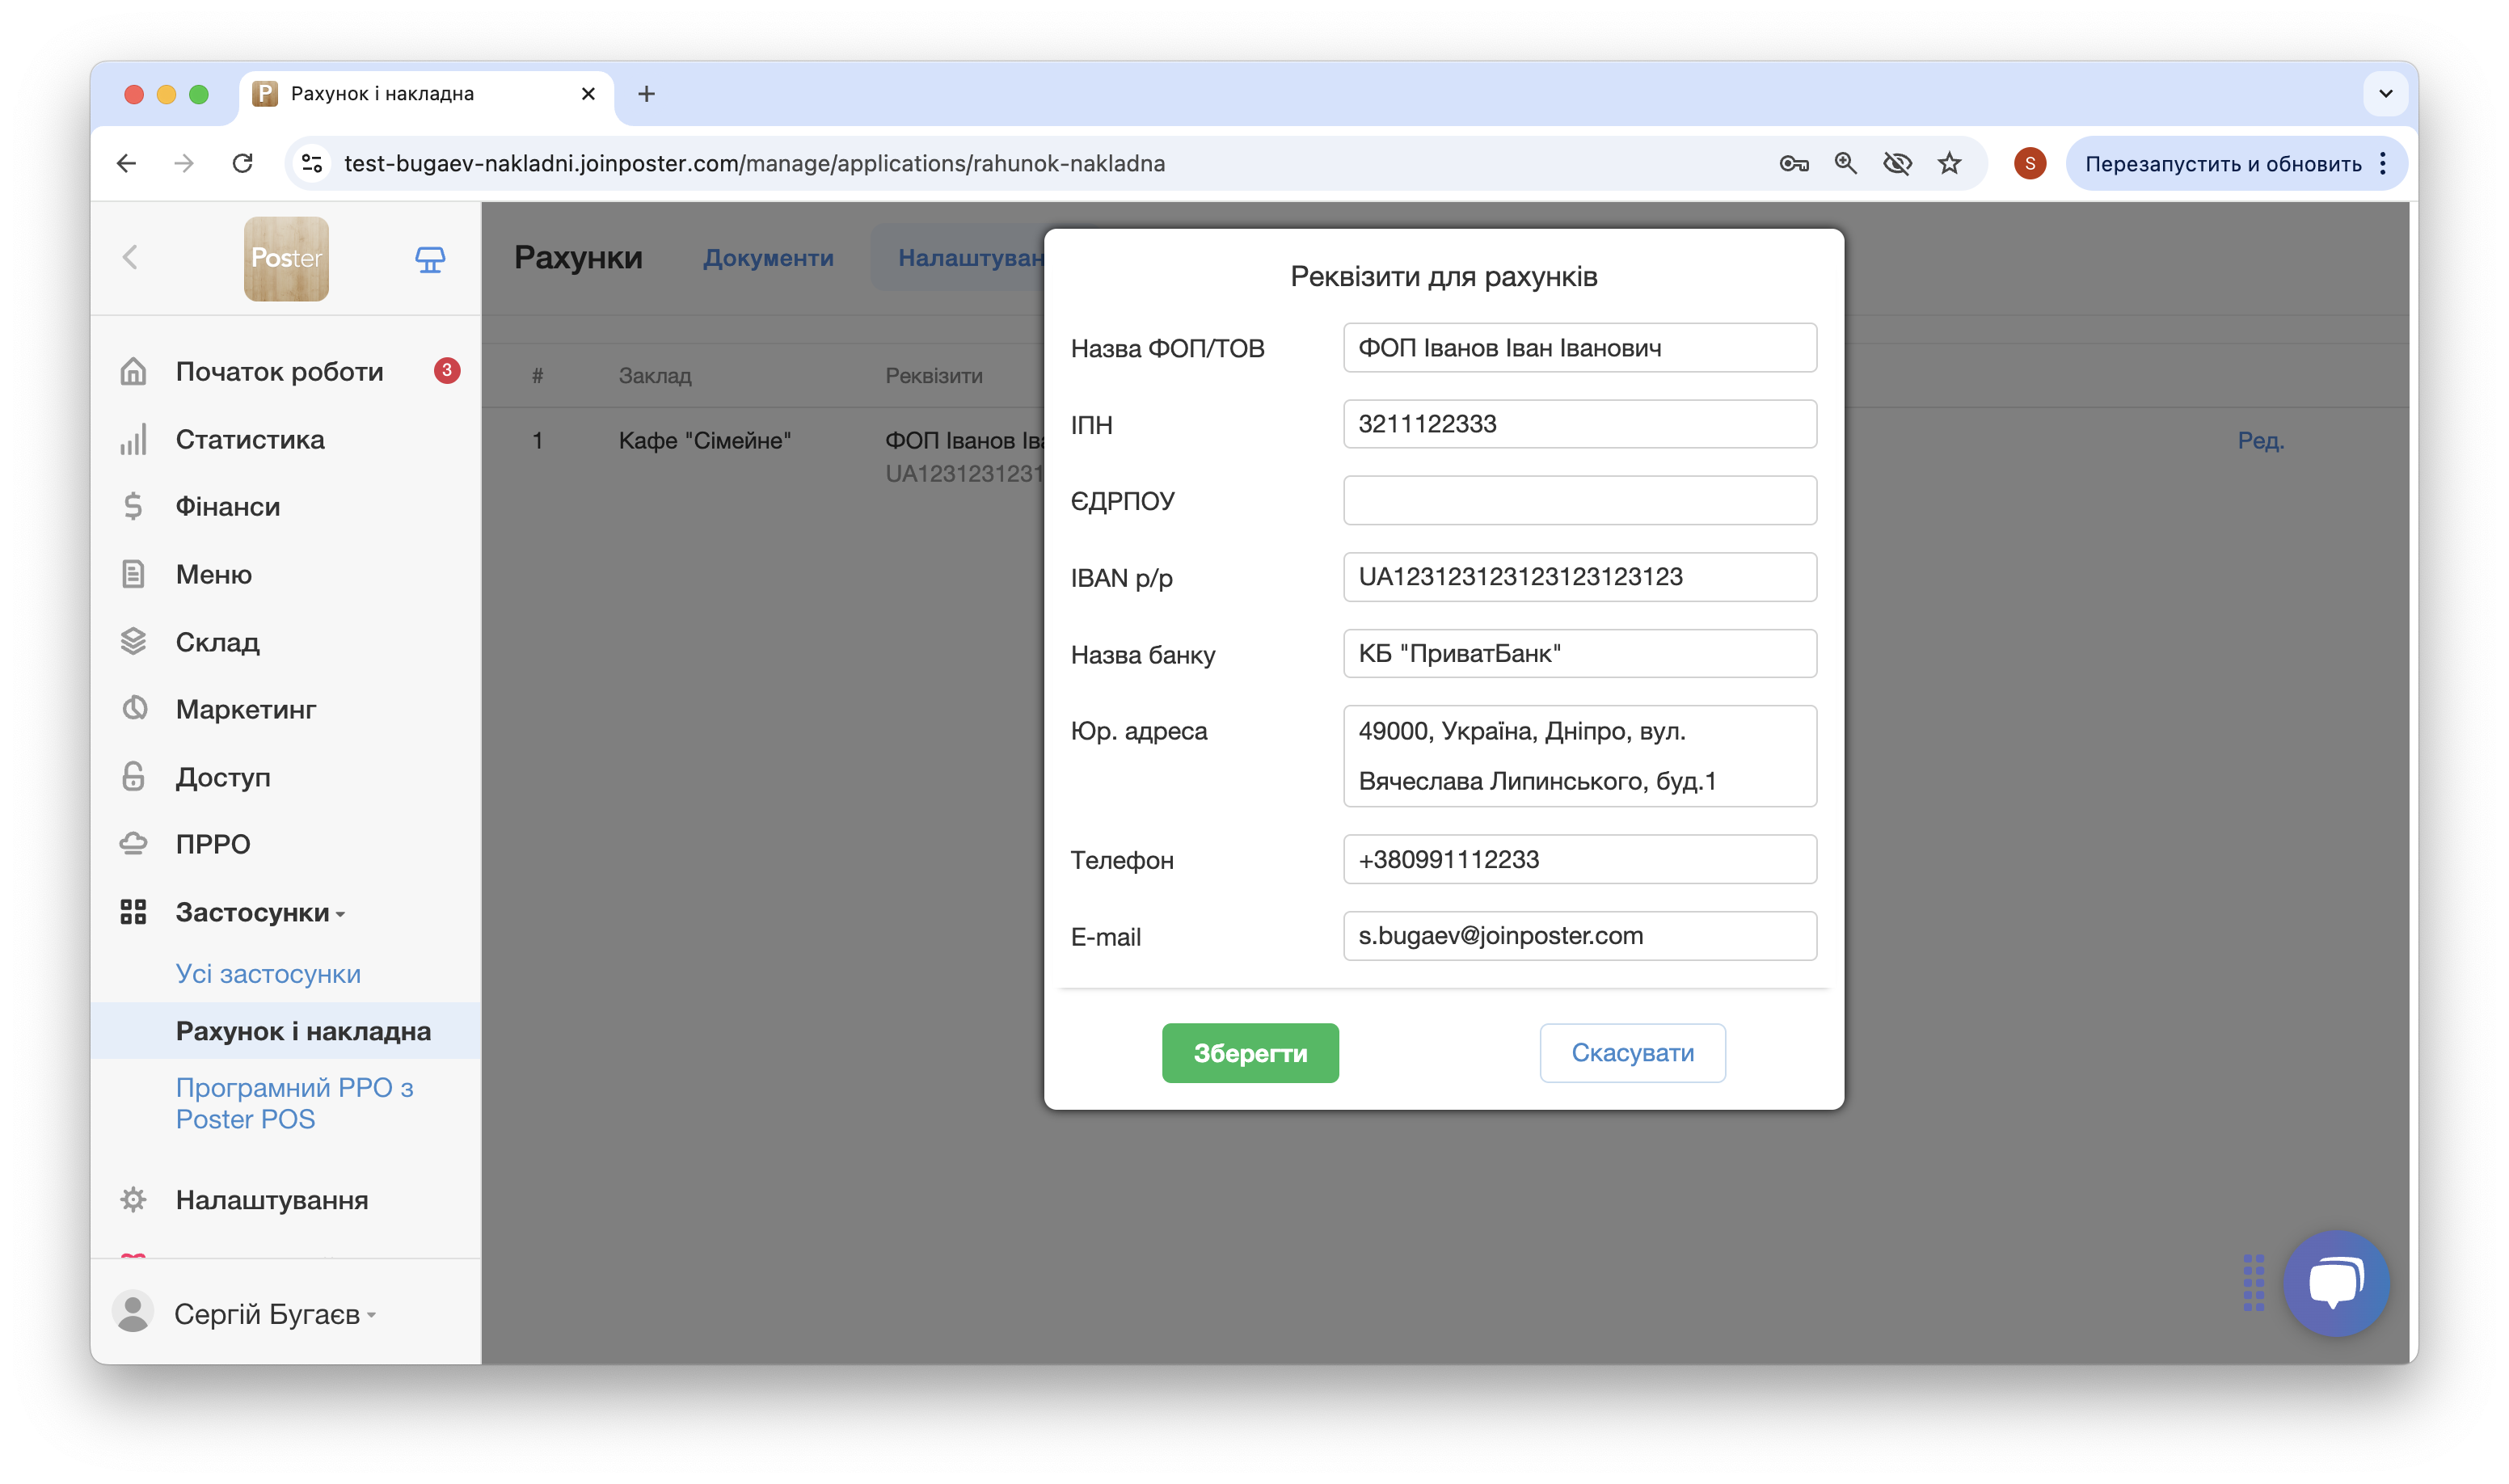Go back using the browser back arrow
Image resolution: width=2509 pixels, height=1484 pixels.
pyautogui.click(x=126, y=163)
